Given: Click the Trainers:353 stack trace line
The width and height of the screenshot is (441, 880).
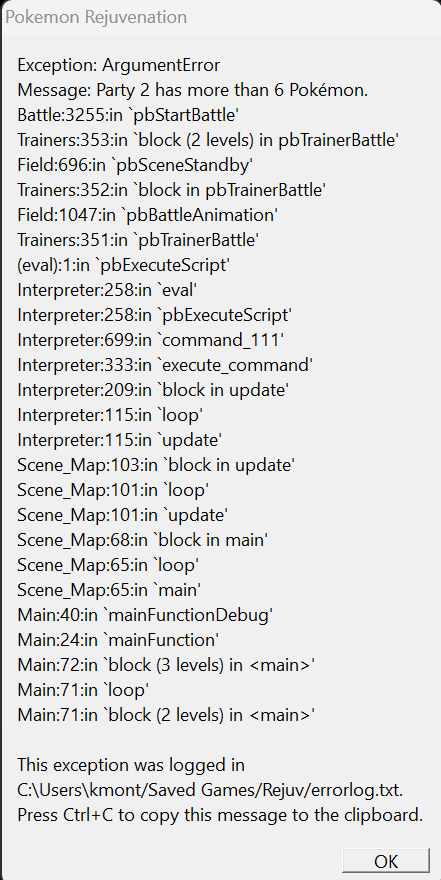Looking at the screenshot, I should (x=208, y=140).
